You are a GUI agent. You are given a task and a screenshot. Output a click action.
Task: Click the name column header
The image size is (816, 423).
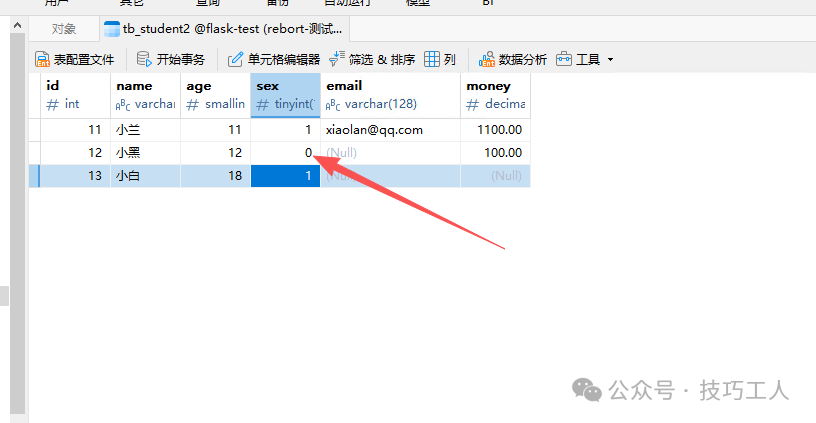point(145,95)
